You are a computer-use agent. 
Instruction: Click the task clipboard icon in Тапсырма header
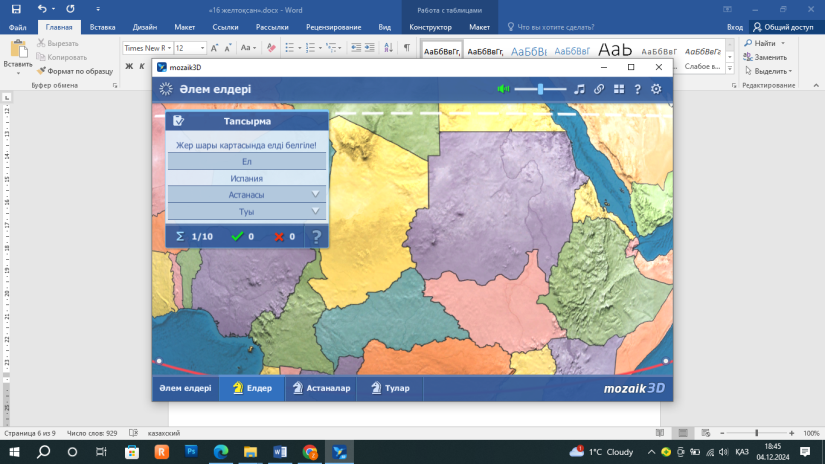178,120
